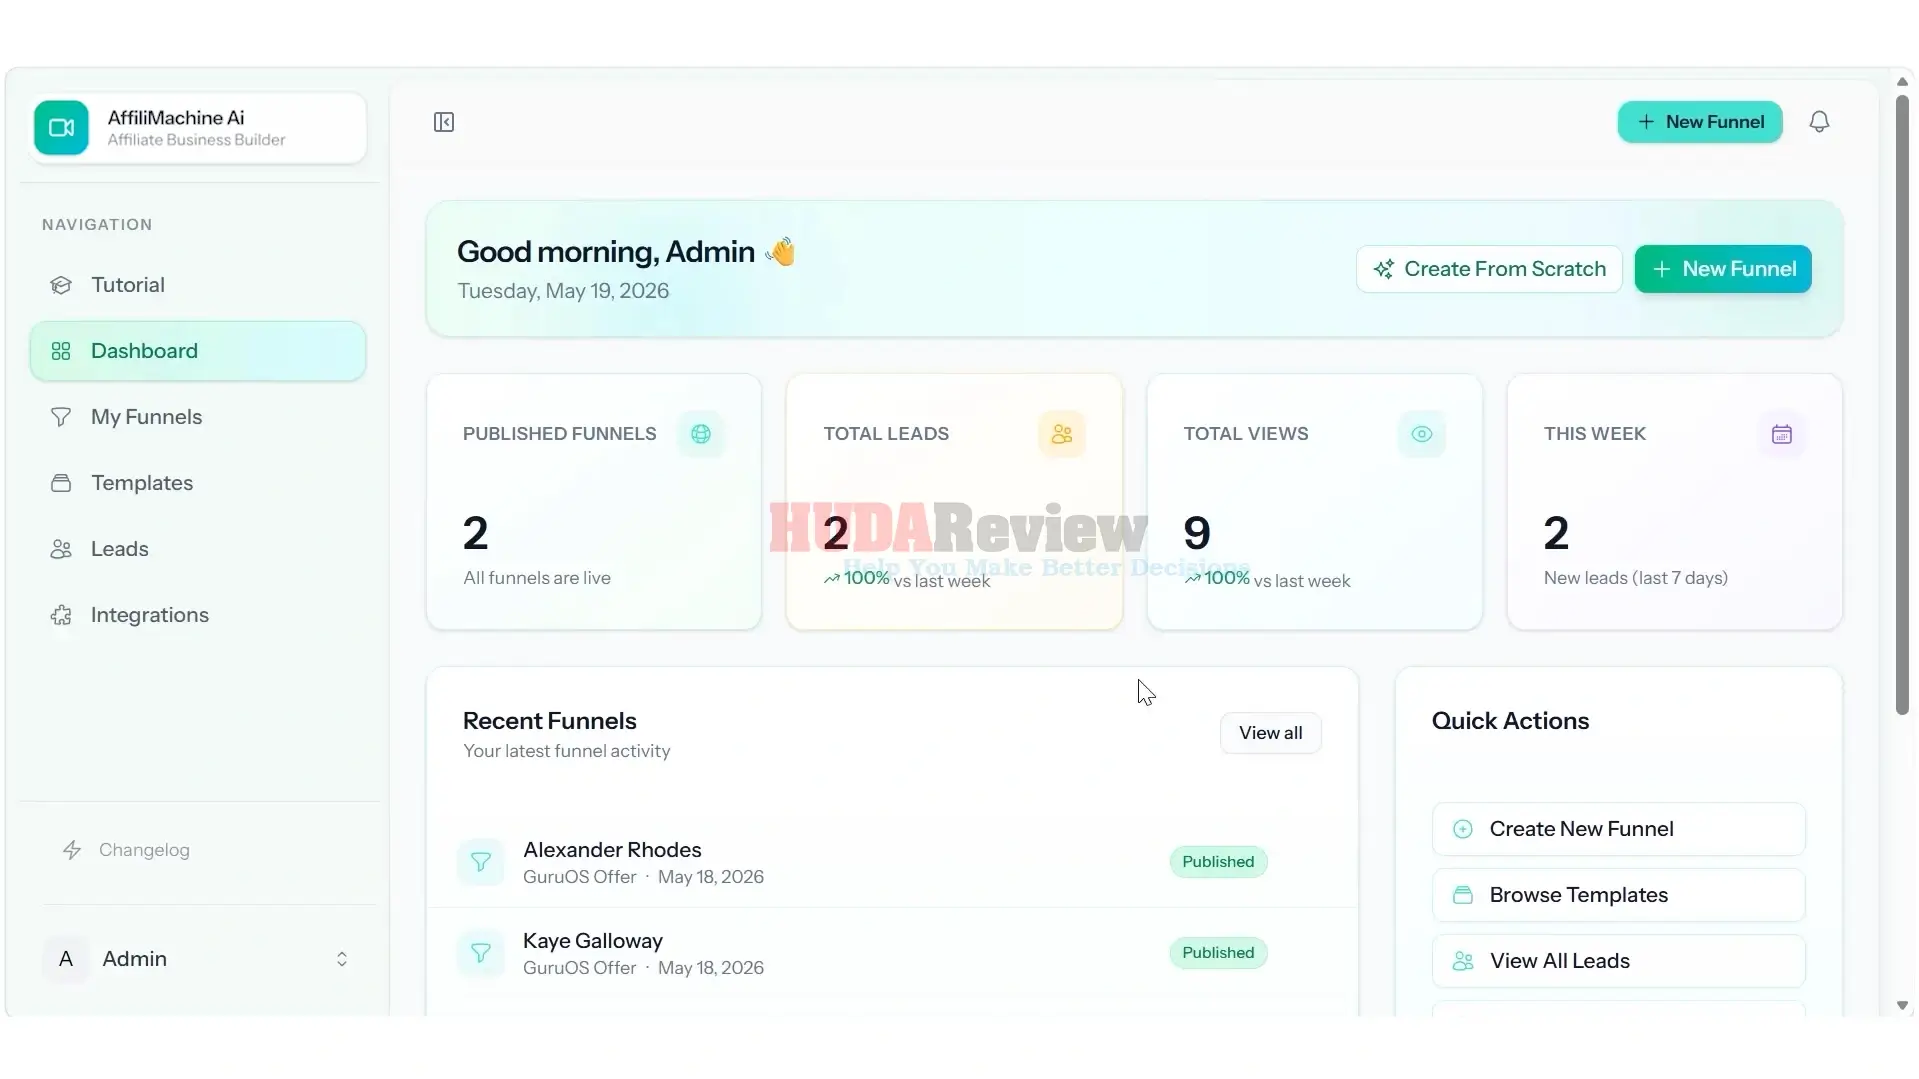Click the sparkle icon in Create From Scratch
This screenshot has height=1079, width=1919.
[1384, 269]
